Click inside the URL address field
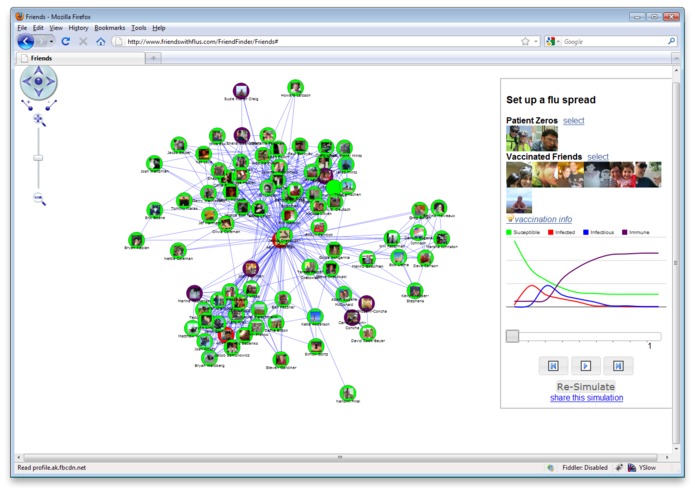695x494 pixels. (x=319, y=42)
